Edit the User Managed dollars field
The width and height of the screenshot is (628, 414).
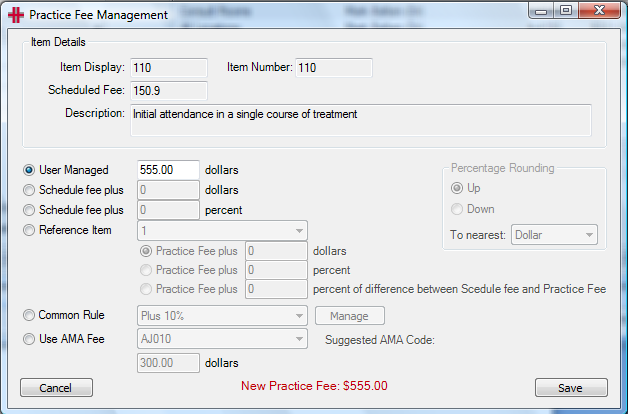click(x=168, y=170)
